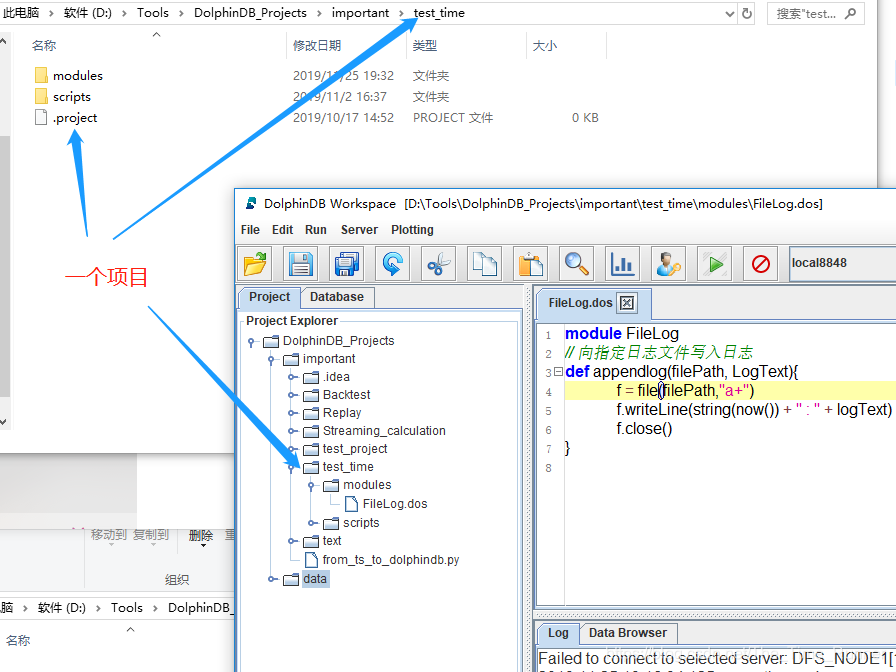Sort by 名称 column in top Explorer
This screenshot has height=672, width=896.
(x=44, y=46)
